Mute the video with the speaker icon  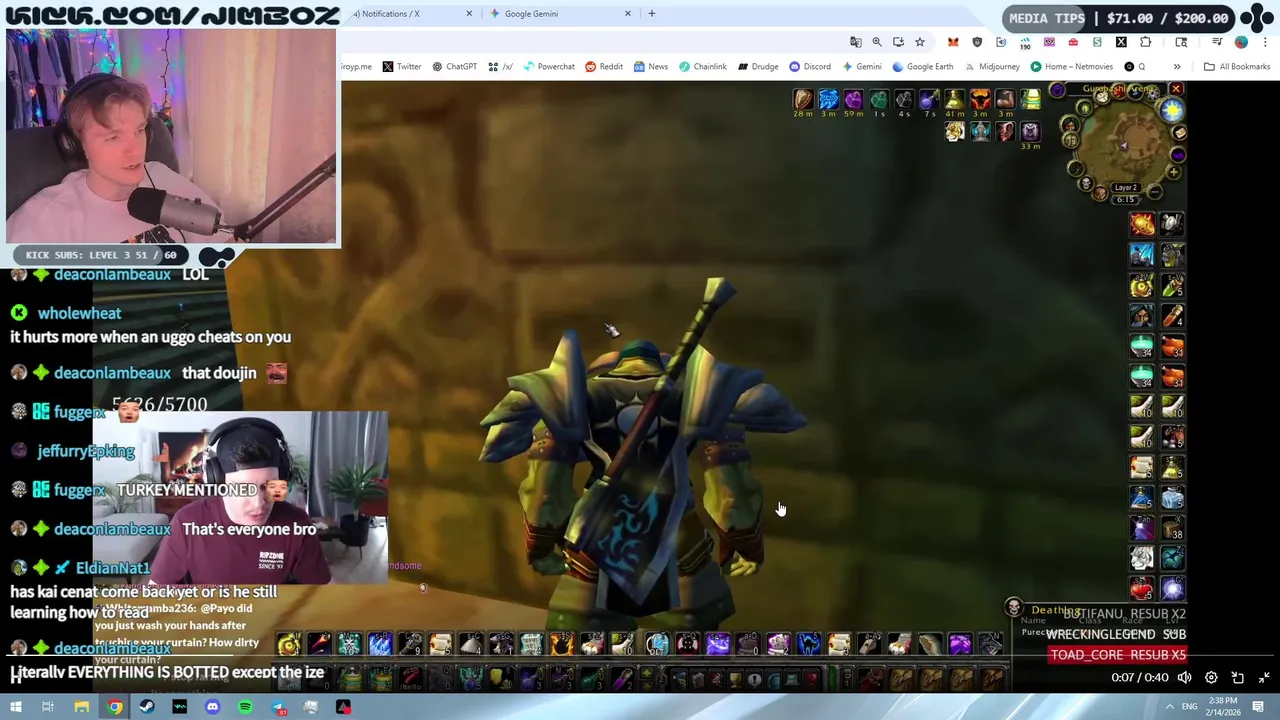[x=1184, y=678]
